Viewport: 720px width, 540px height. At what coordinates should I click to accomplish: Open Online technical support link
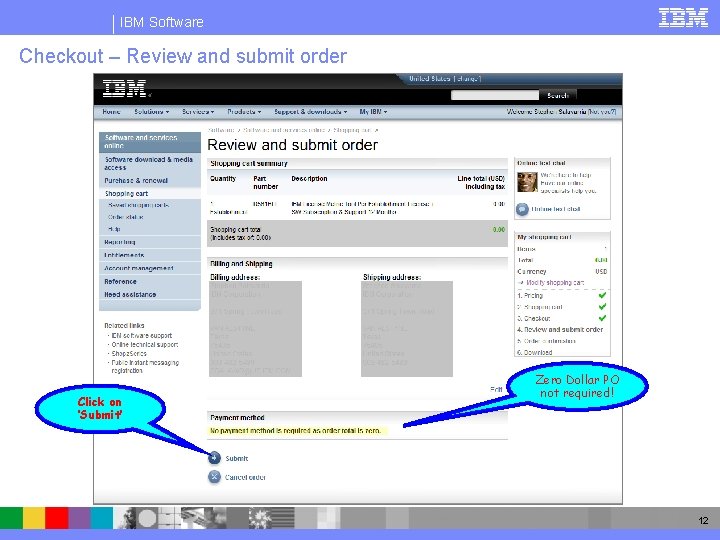pos(145,344)
